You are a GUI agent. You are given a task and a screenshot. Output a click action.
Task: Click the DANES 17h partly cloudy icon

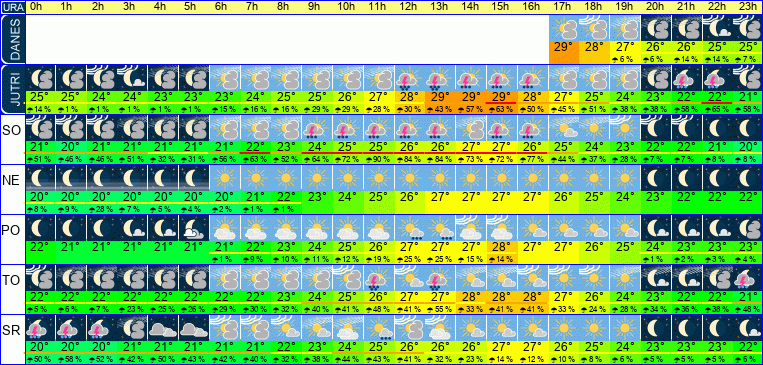[564, 28]
